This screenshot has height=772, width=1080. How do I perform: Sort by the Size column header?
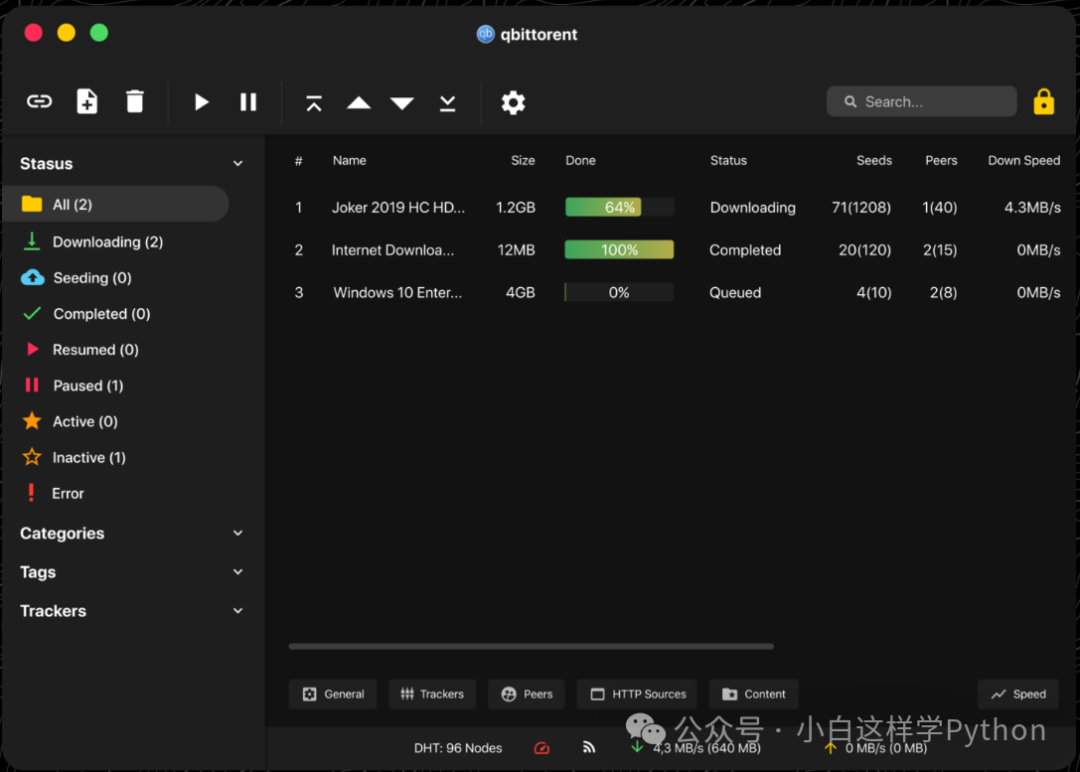tap(523, 160)
